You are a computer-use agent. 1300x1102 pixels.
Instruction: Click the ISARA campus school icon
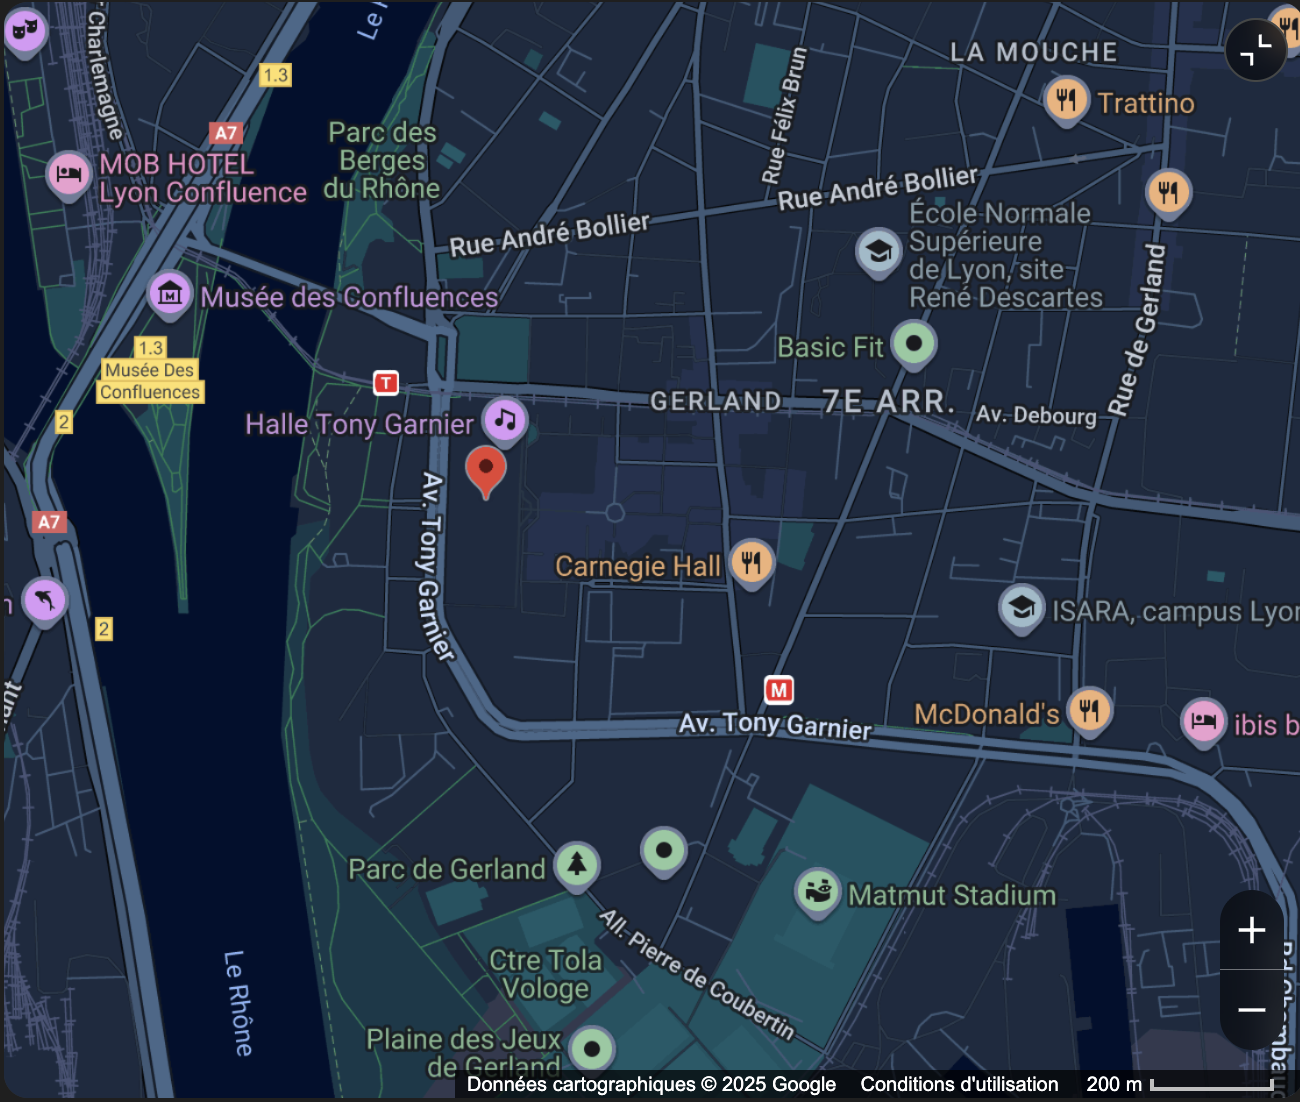[x=1021, y=607]
